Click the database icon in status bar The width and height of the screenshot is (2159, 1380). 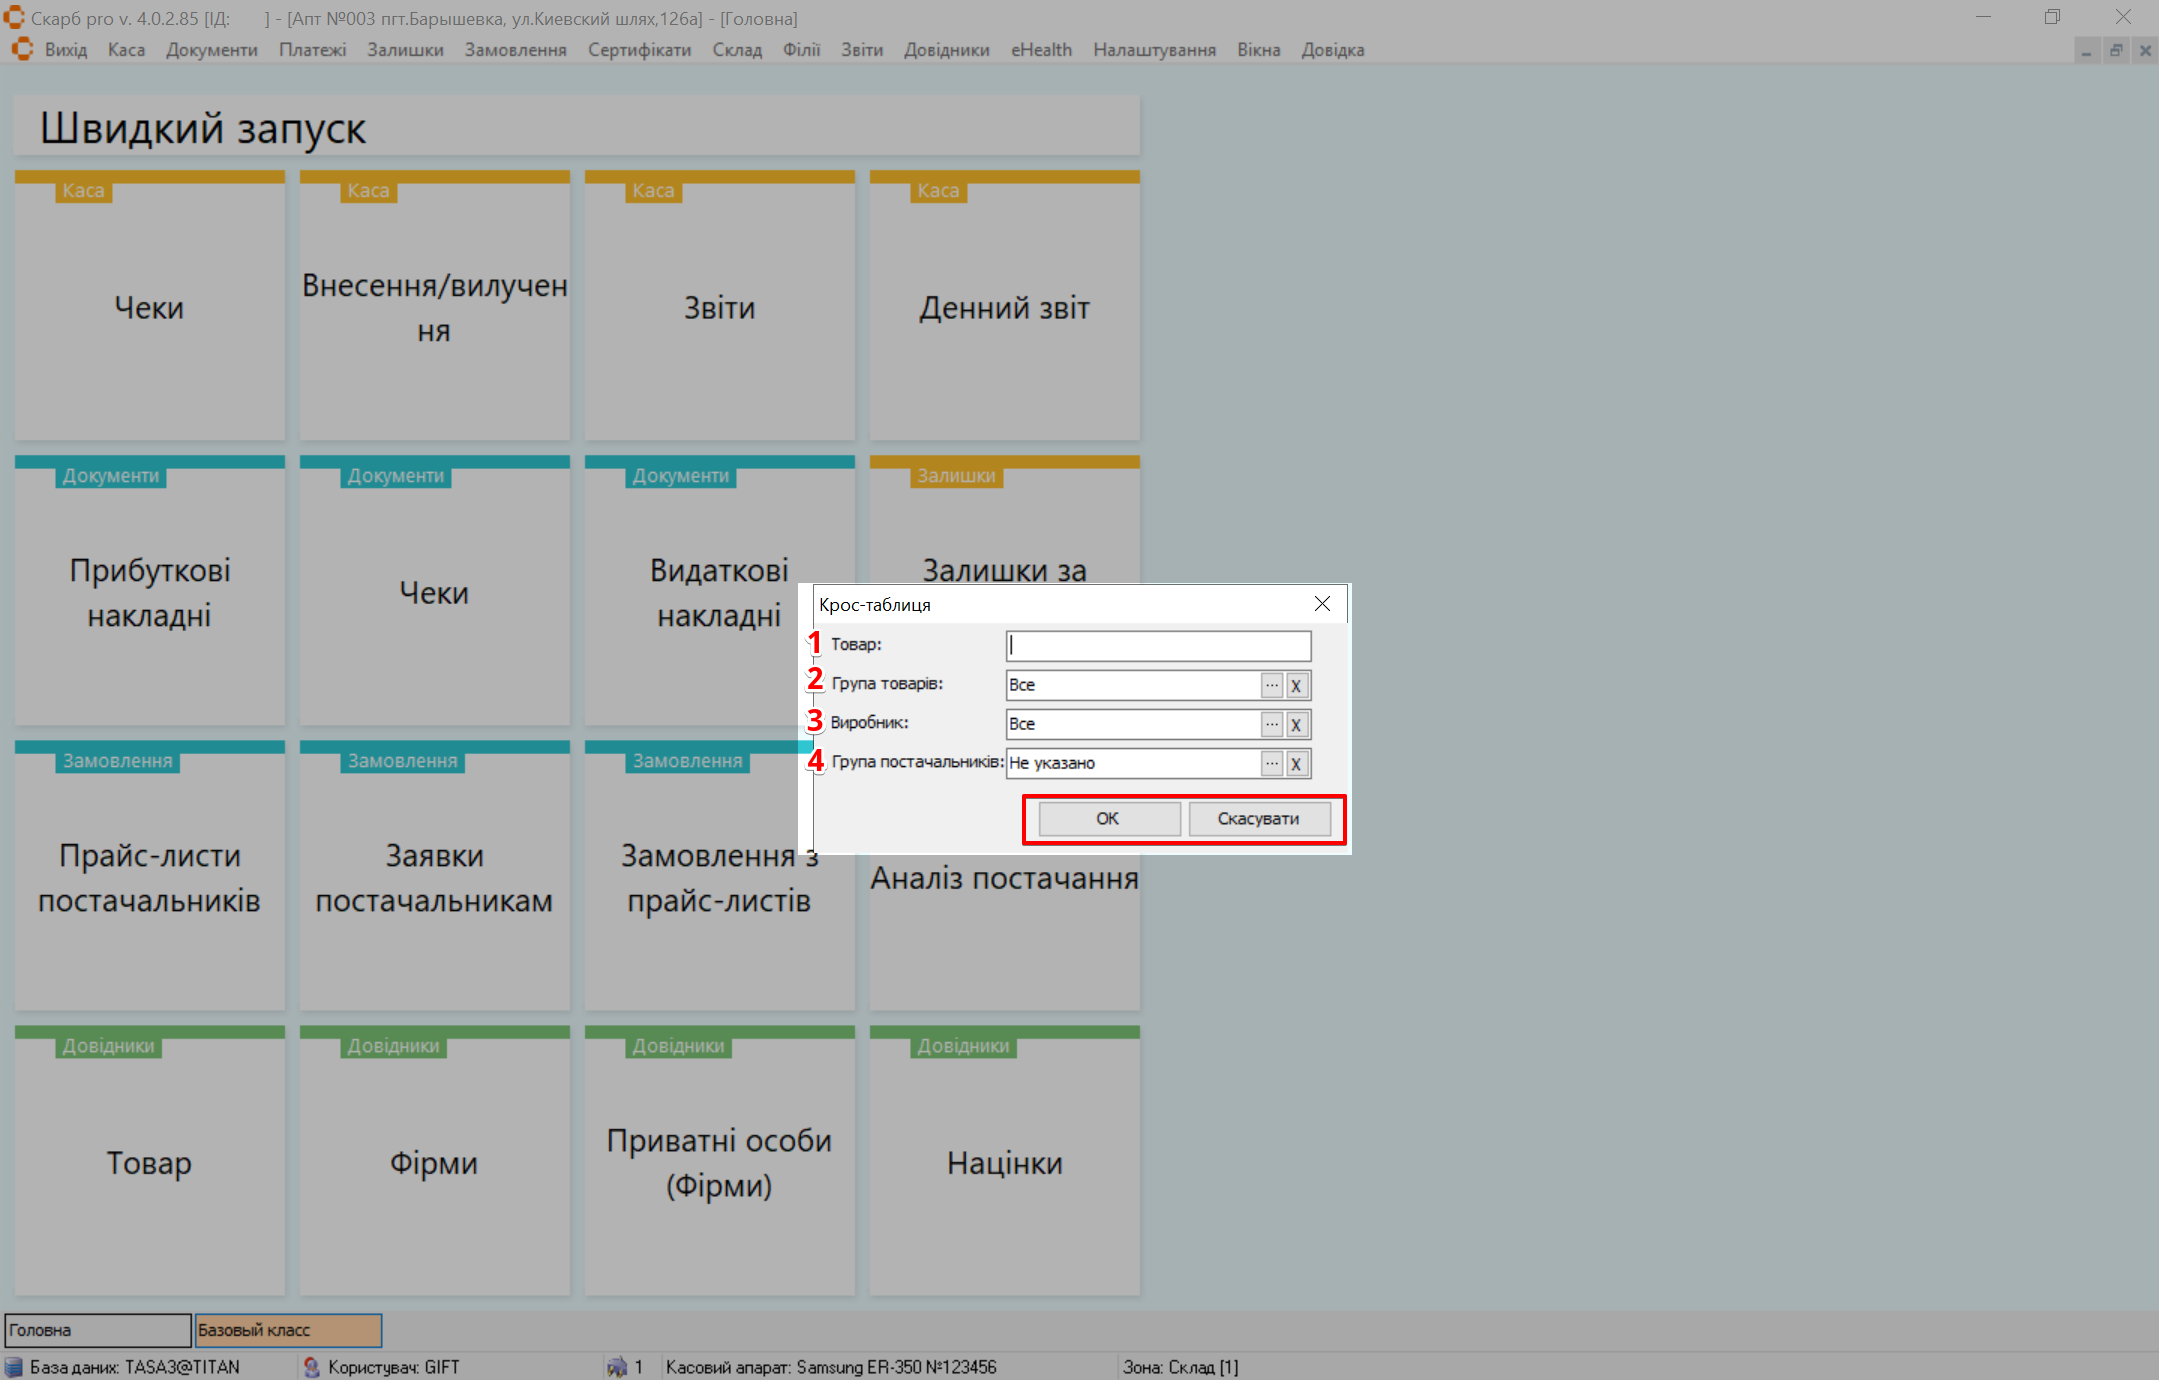click(x=14, y=1367)
